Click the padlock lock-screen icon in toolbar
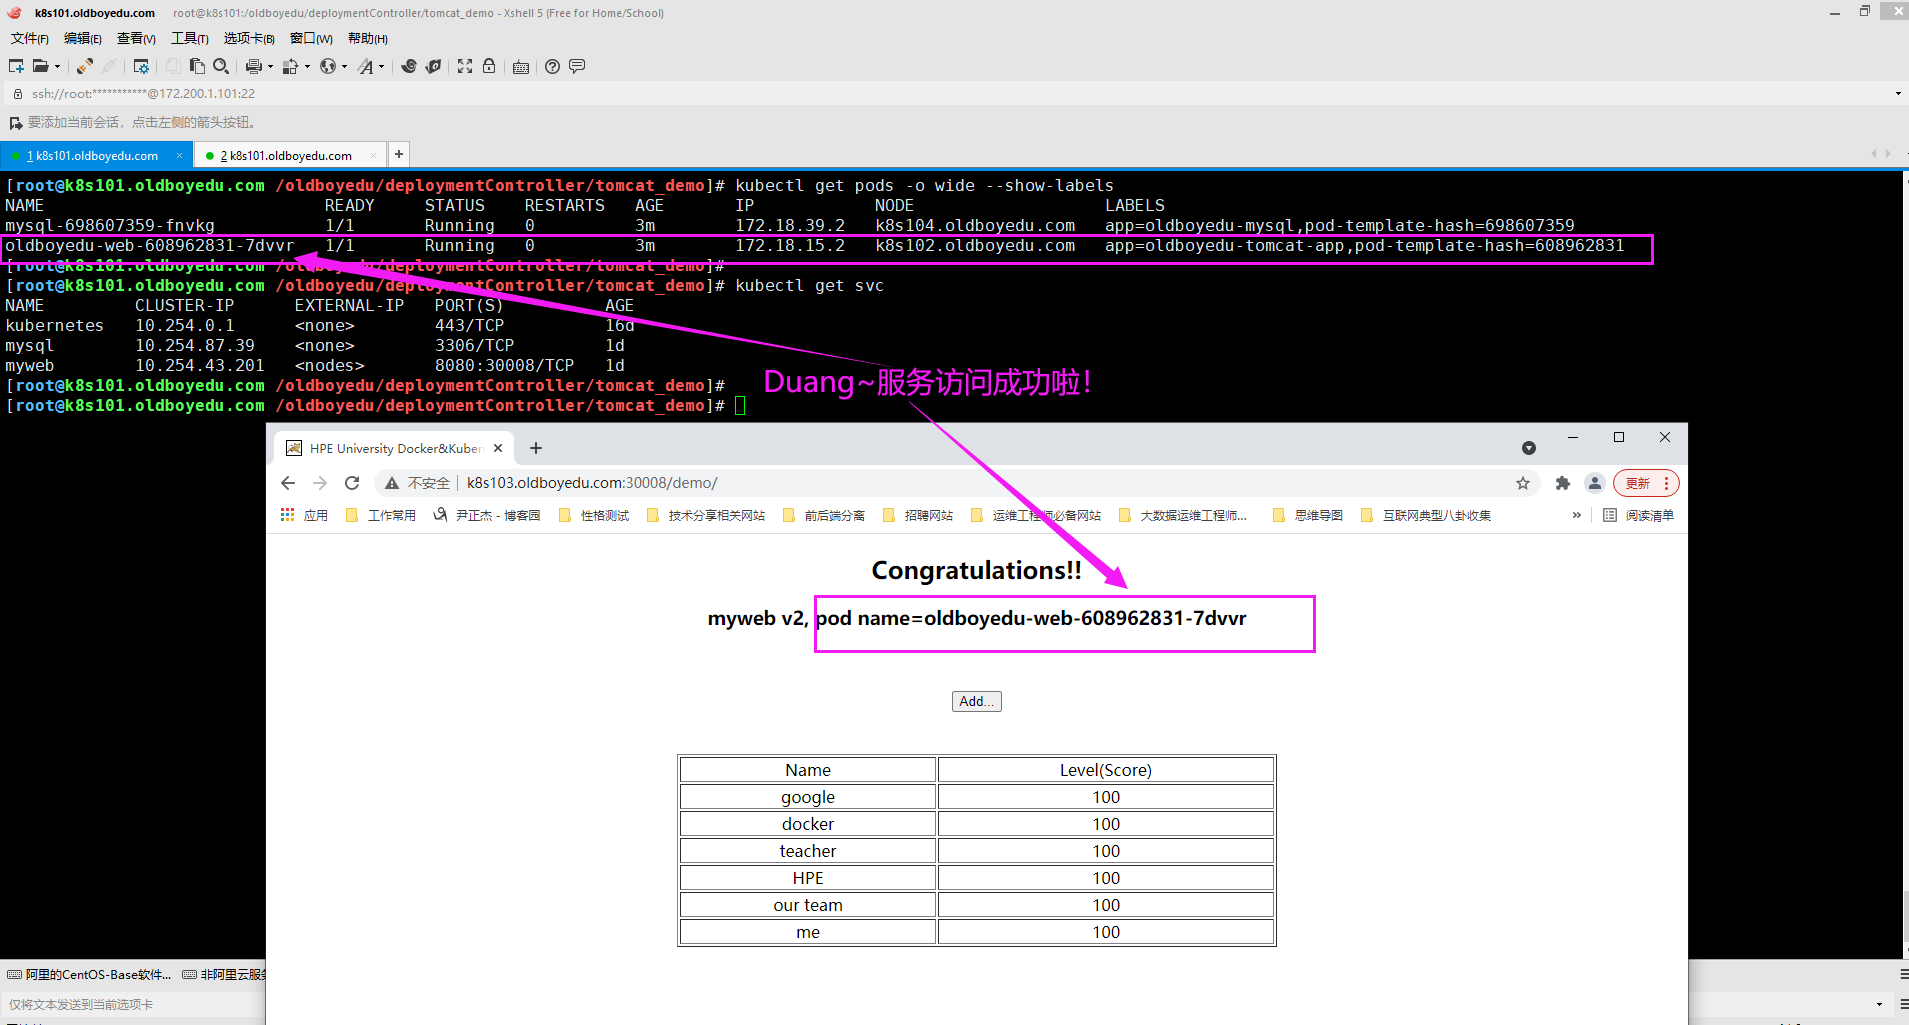The width and height of the screenshot is (1909, 1025). click(489, 66)
